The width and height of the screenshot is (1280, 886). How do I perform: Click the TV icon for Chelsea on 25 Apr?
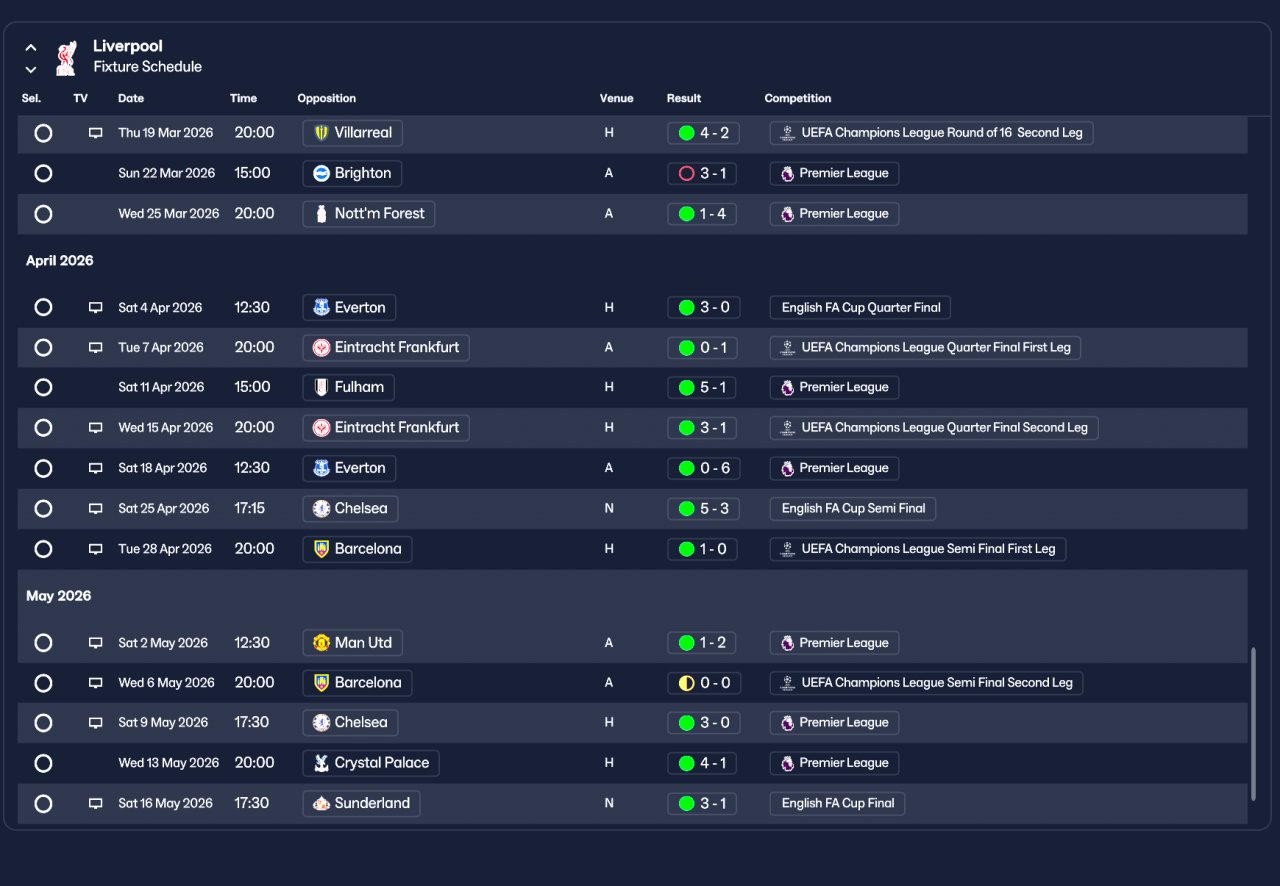[x=96, y=509]
